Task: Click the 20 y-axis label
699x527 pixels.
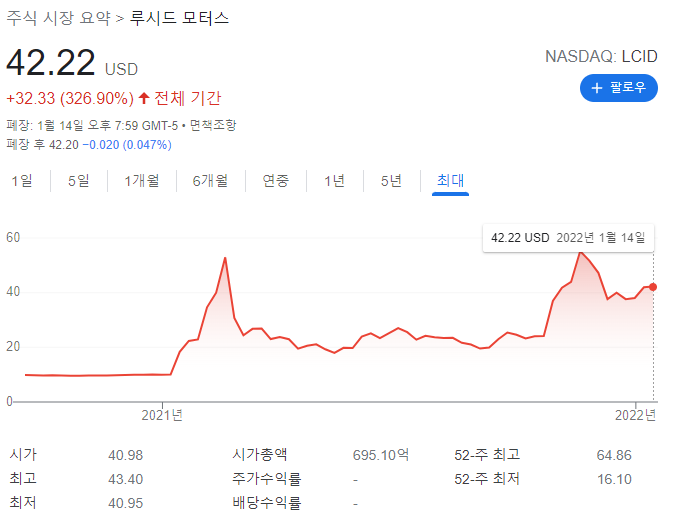Action: tap(13, 346)
